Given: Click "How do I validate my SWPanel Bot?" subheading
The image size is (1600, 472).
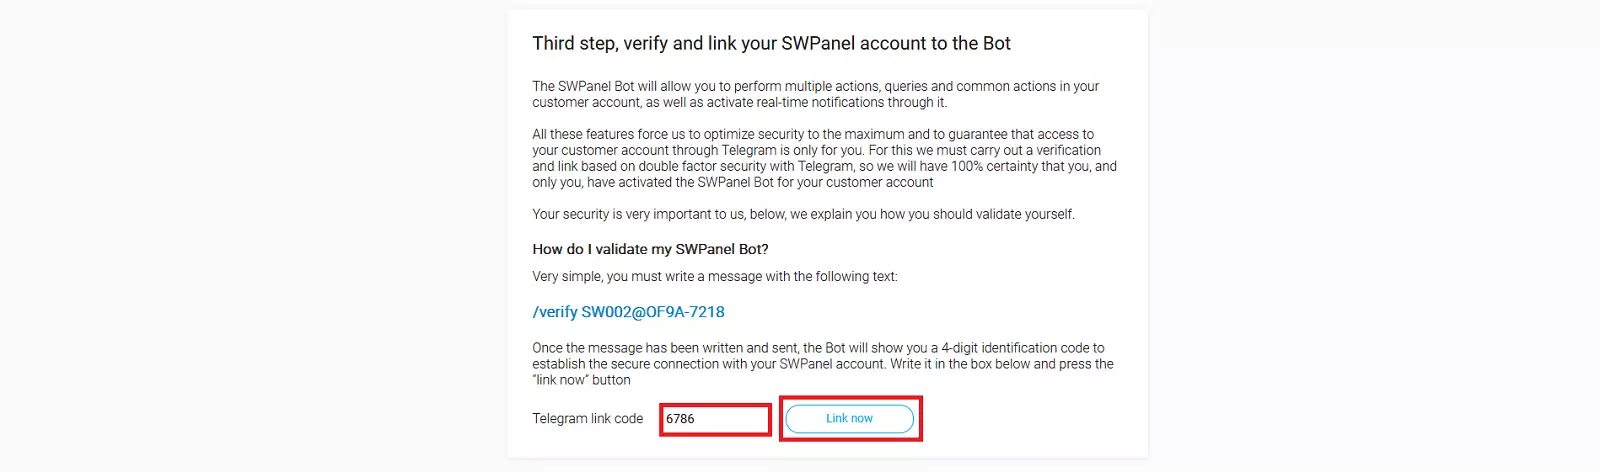Looking at the screenshot, I should click(650, 249).
